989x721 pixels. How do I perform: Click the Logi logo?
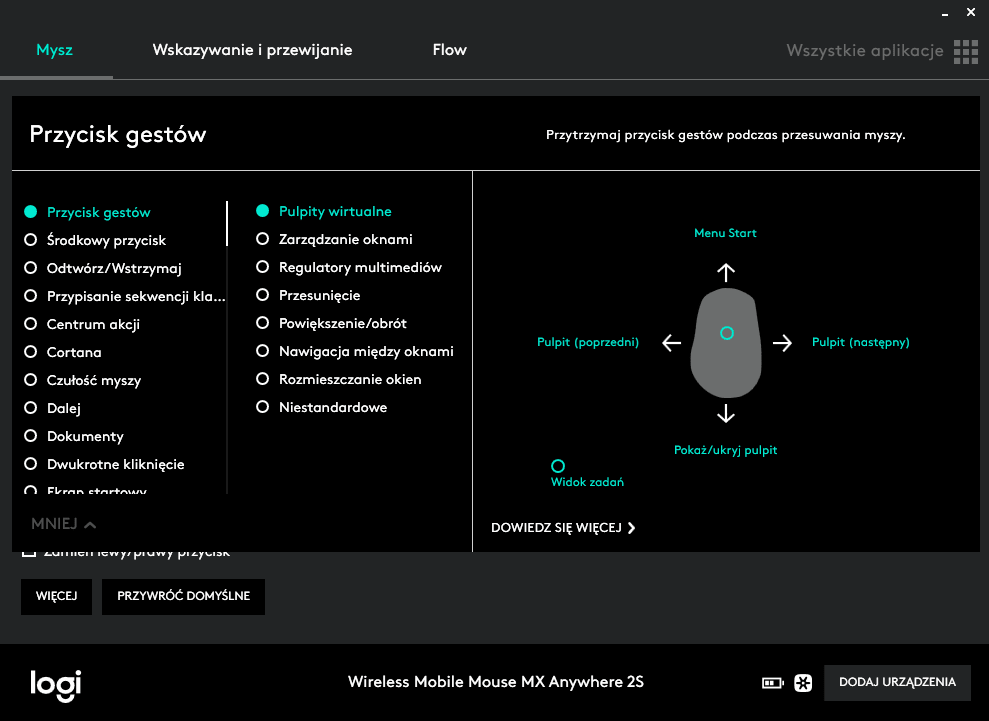pos(55,684)
